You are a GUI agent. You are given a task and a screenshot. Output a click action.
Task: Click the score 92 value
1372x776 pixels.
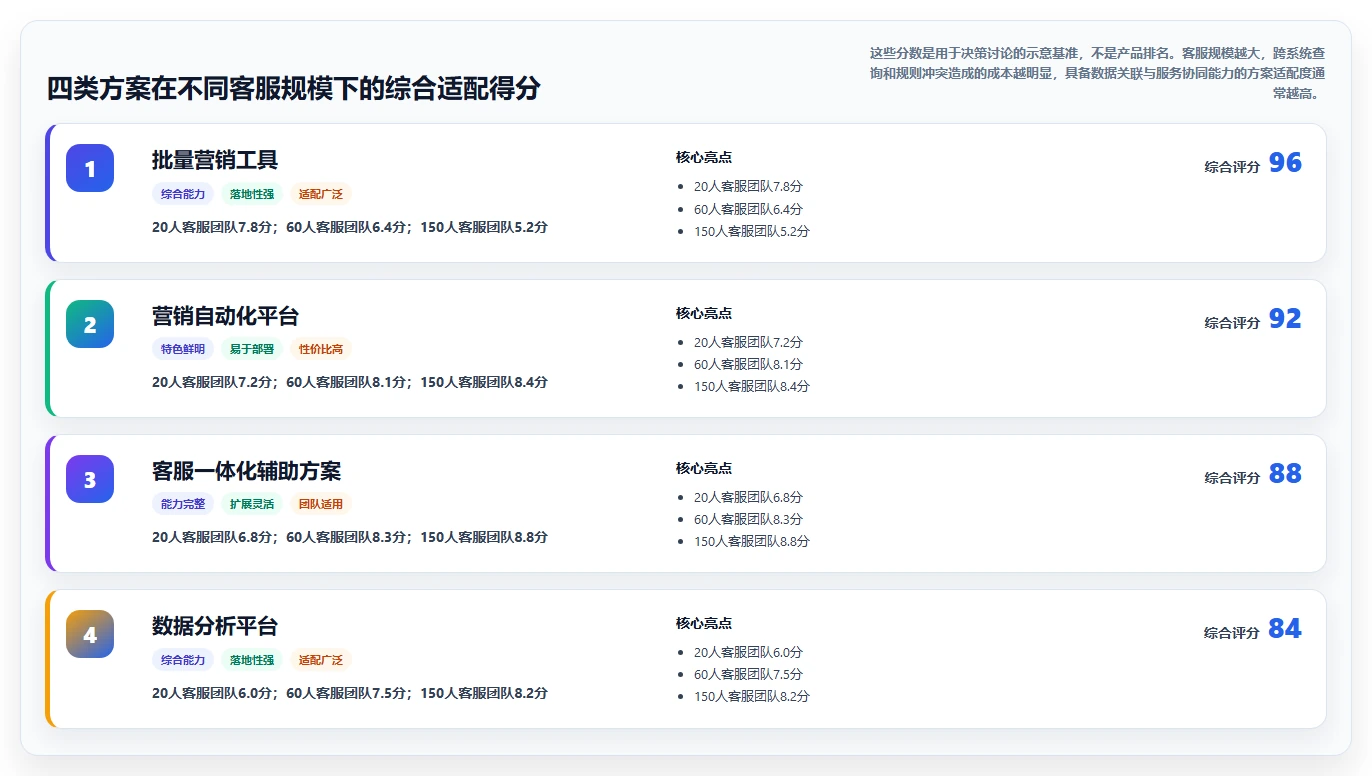[1285, 319]
